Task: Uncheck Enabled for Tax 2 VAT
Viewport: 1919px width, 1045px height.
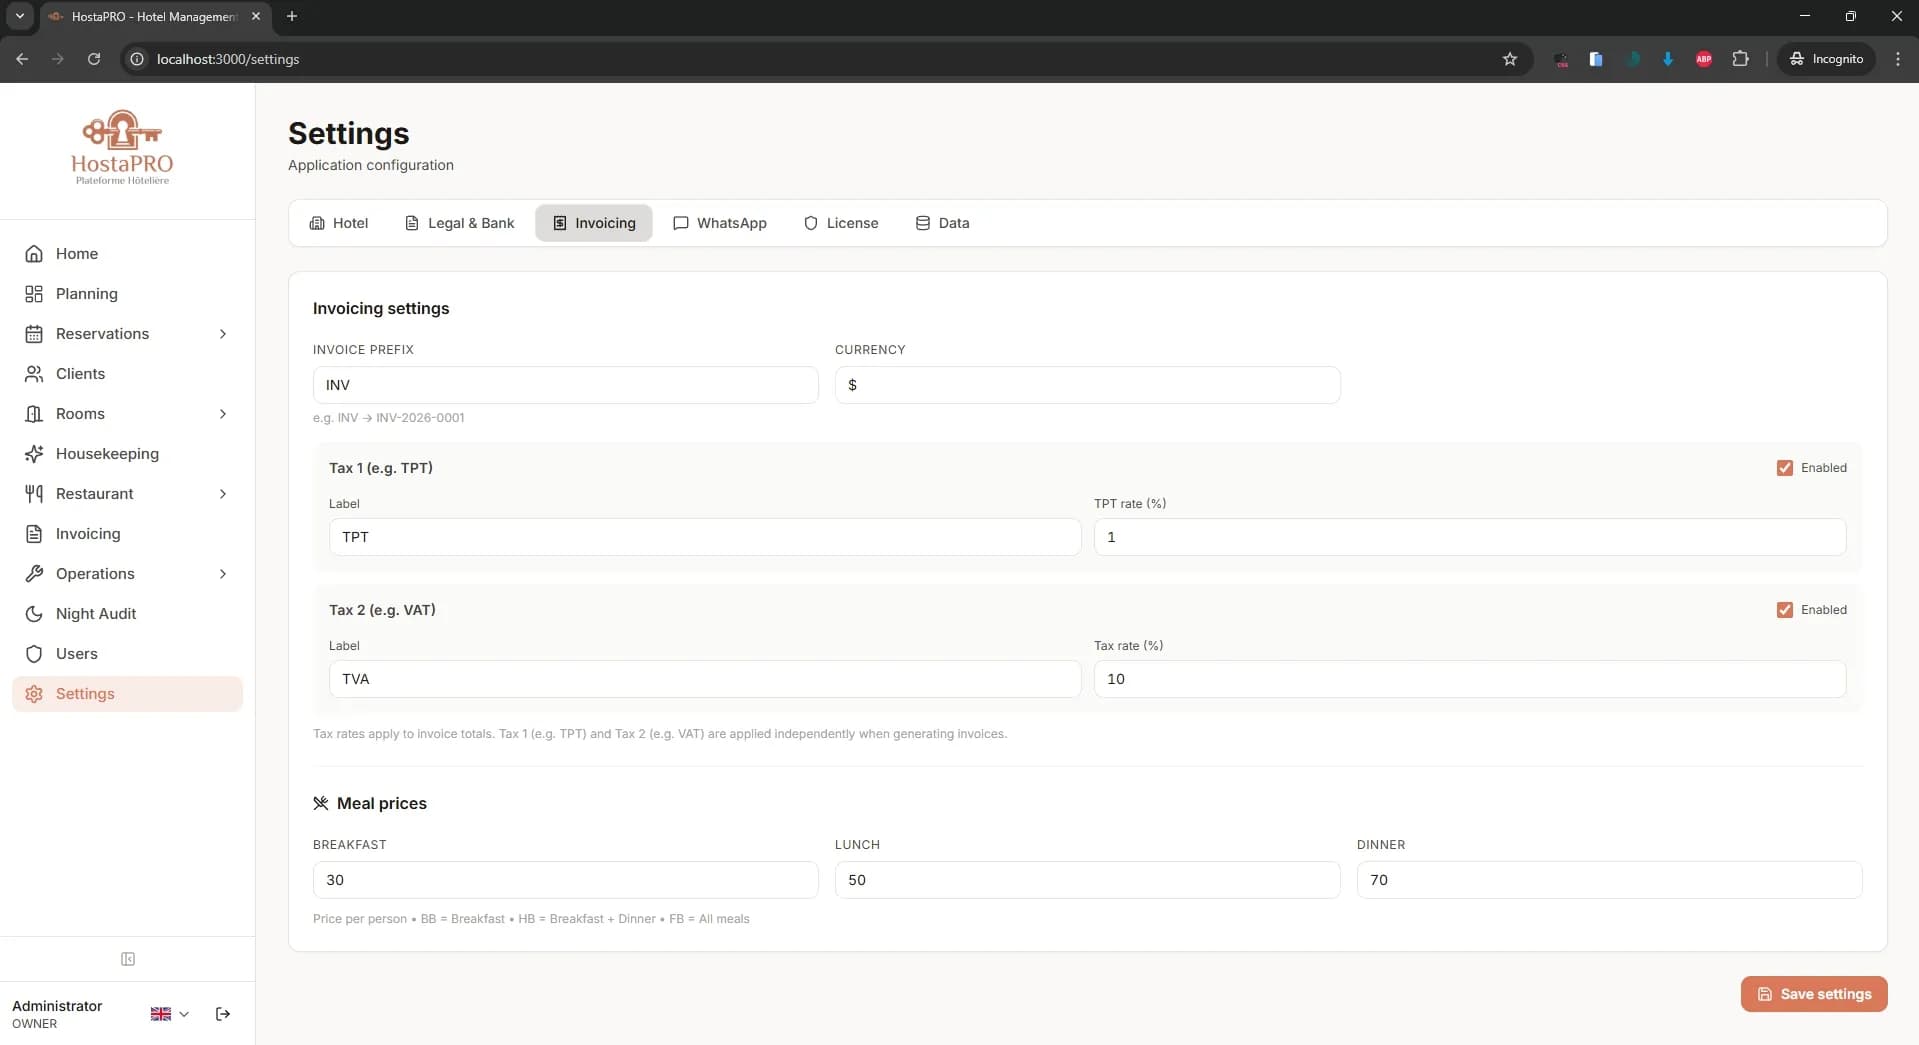Action: [1786, 609]
